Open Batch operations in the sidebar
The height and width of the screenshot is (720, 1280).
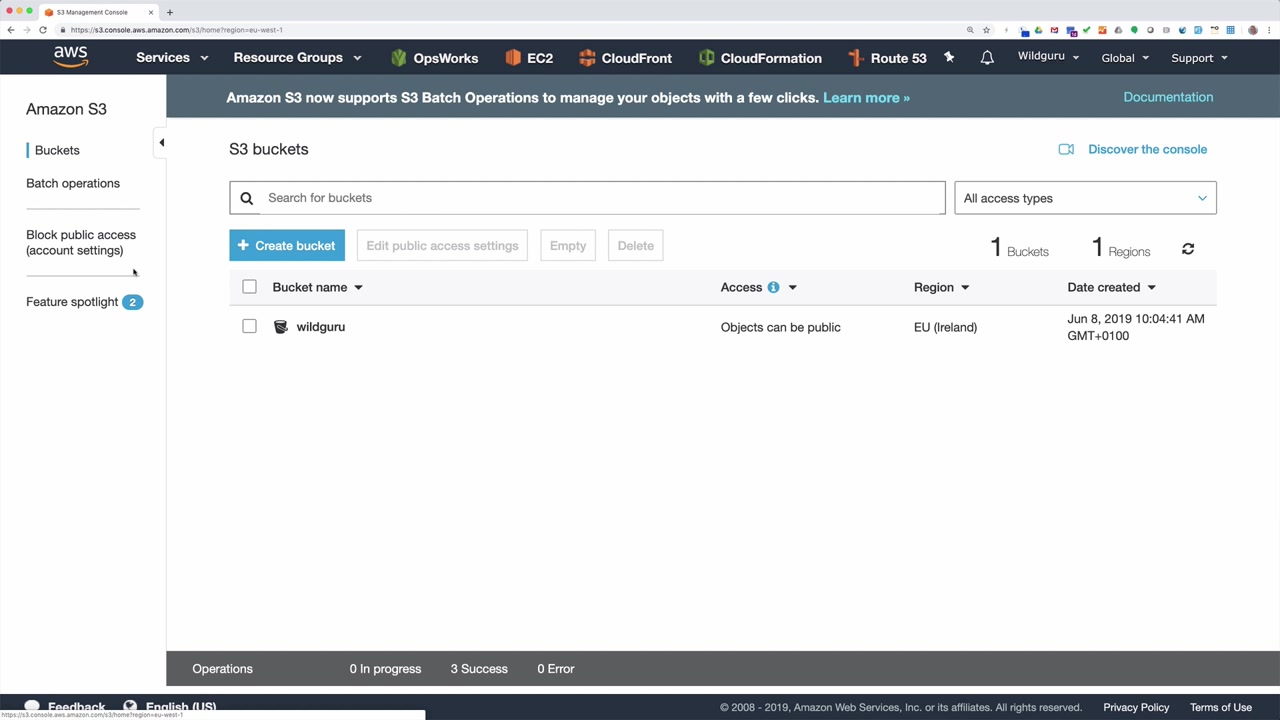73,183
